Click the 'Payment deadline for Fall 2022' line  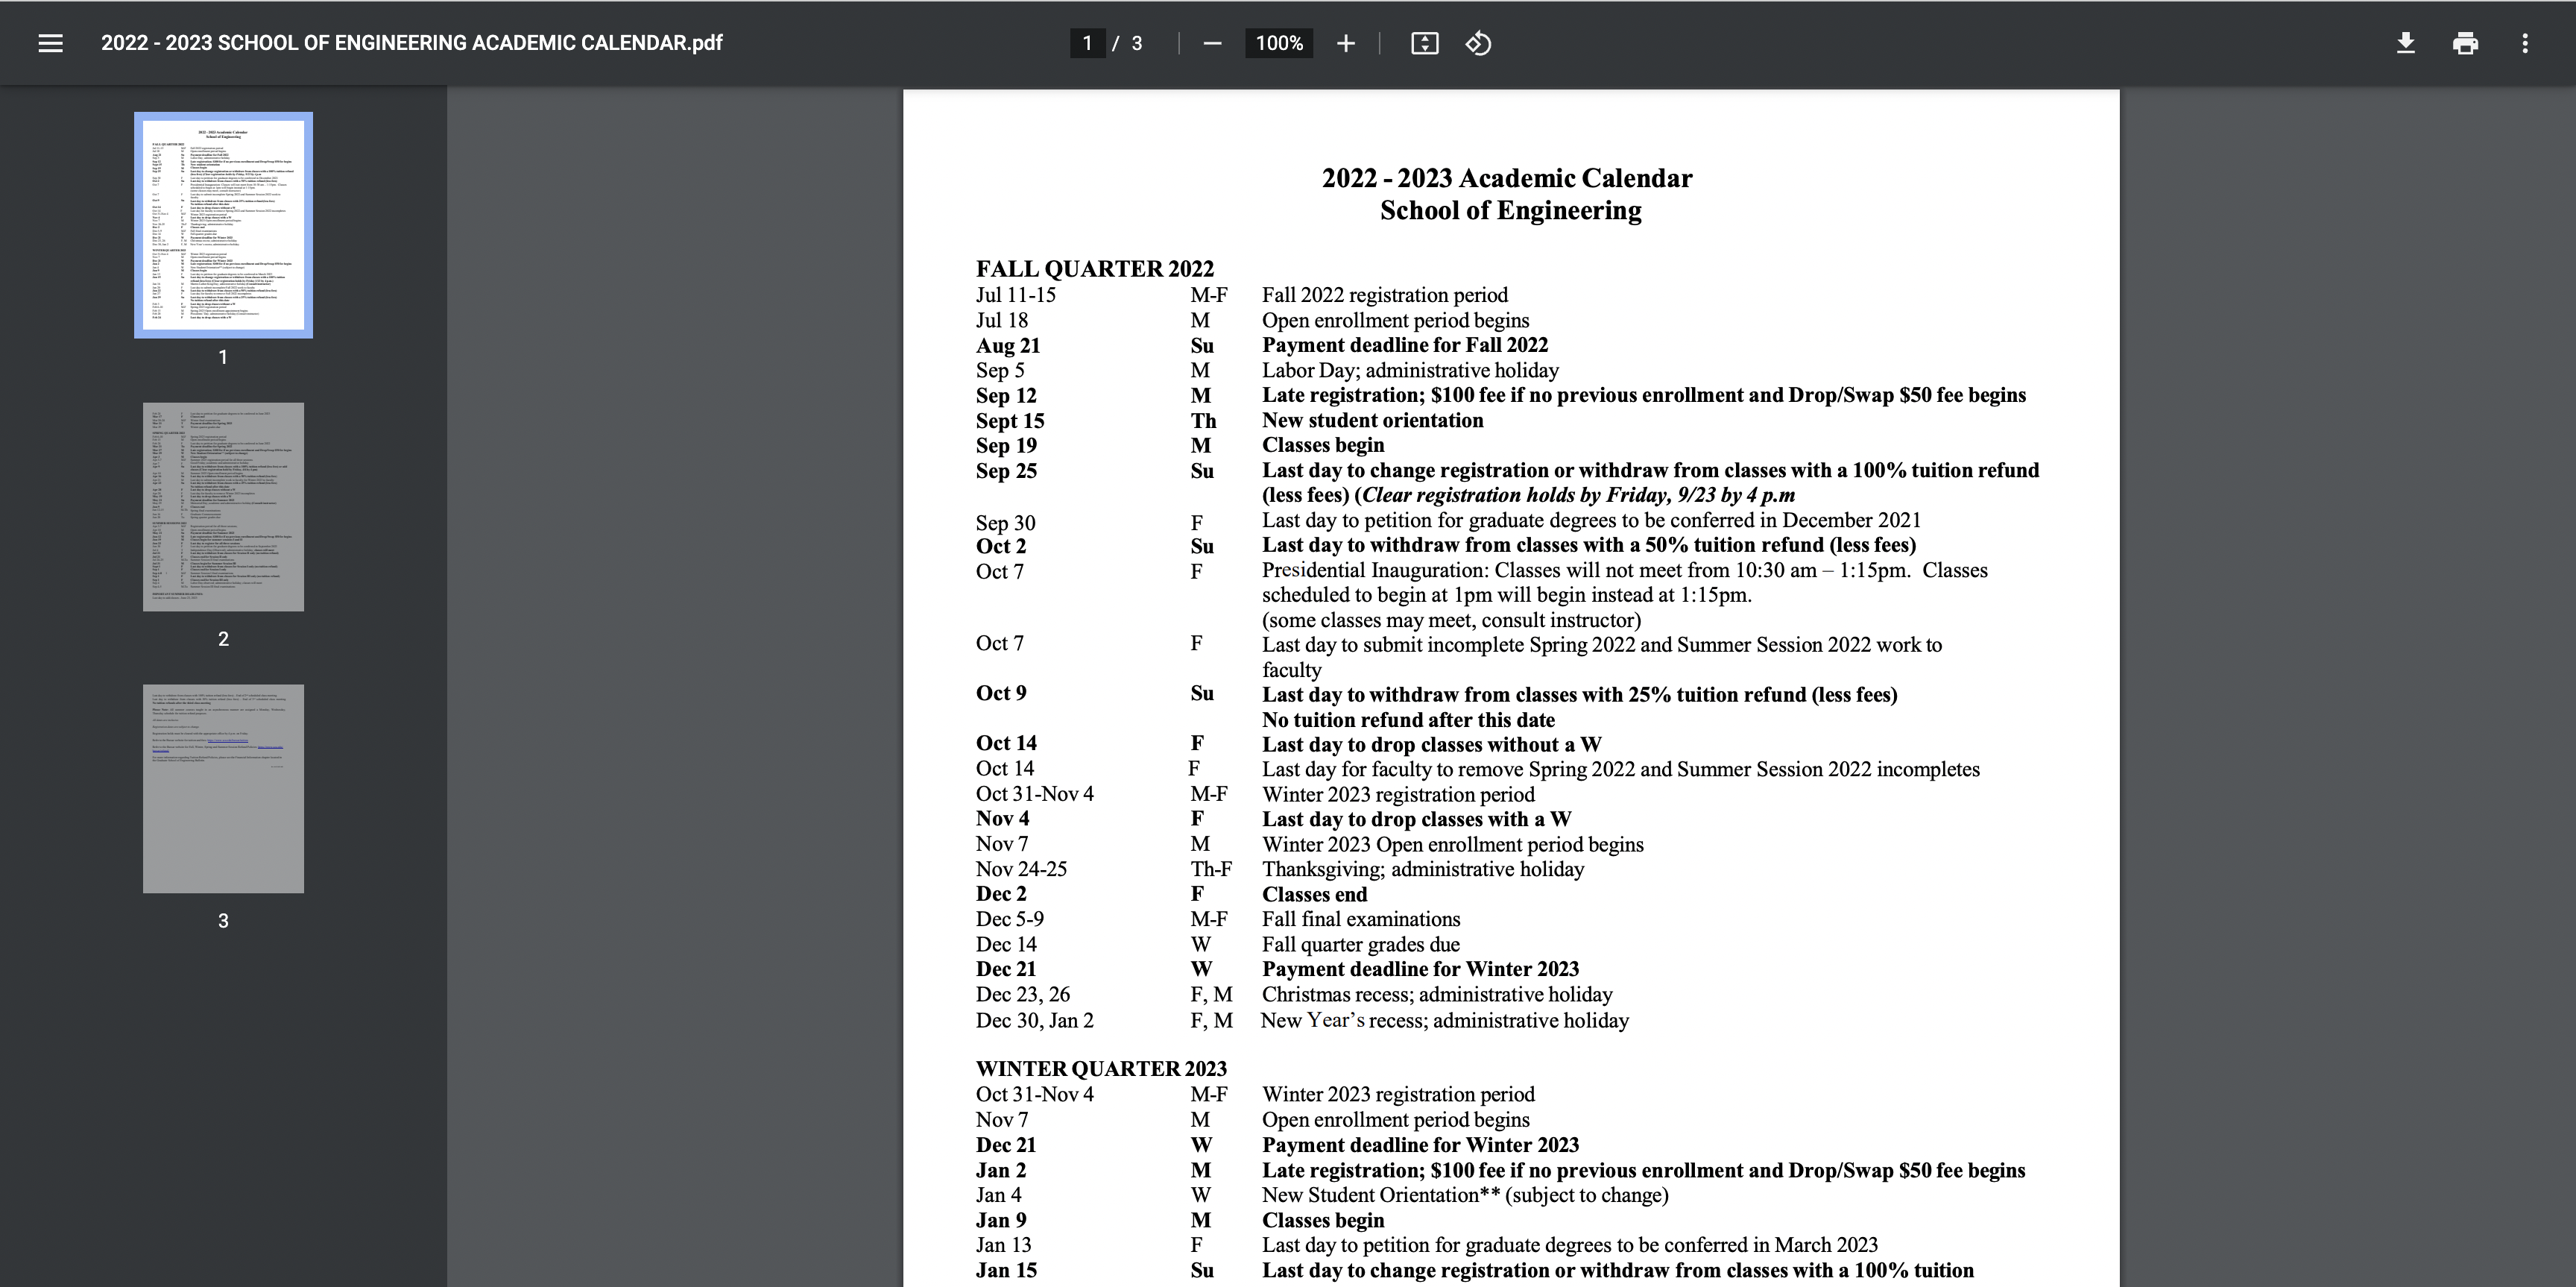pos(1404,345)
